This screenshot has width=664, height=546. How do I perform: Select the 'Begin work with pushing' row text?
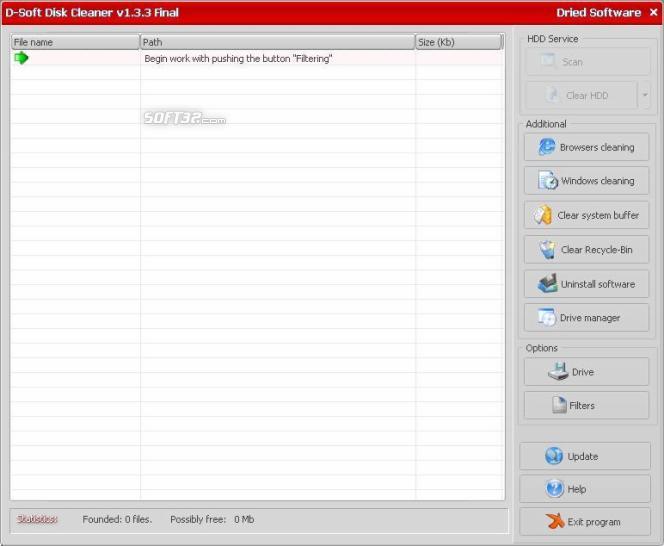click(x=238, y=58)
